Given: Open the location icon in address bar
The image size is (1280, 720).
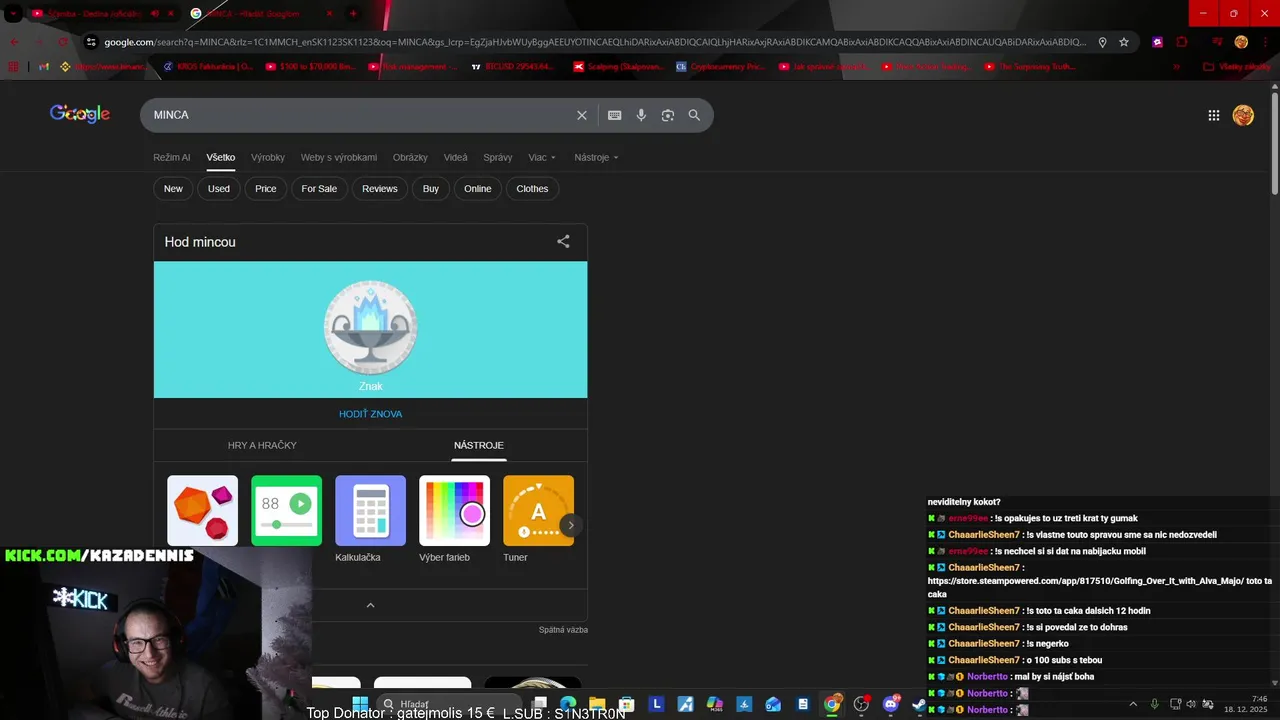Looking at the screenshot, I should (1102, 42).
